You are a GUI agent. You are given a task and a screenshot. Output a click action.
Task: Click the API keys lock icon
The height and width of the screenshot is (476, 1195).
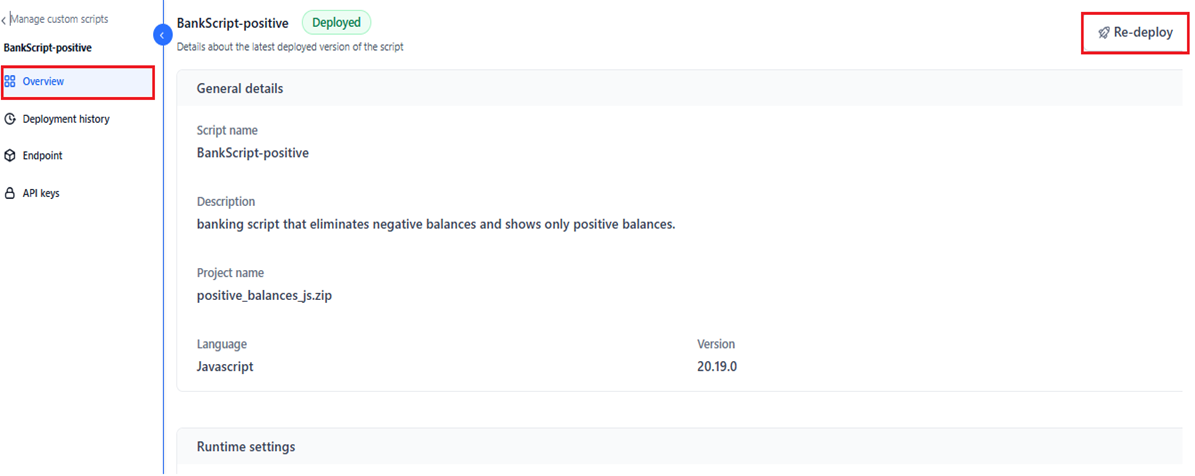pos(10,193)
